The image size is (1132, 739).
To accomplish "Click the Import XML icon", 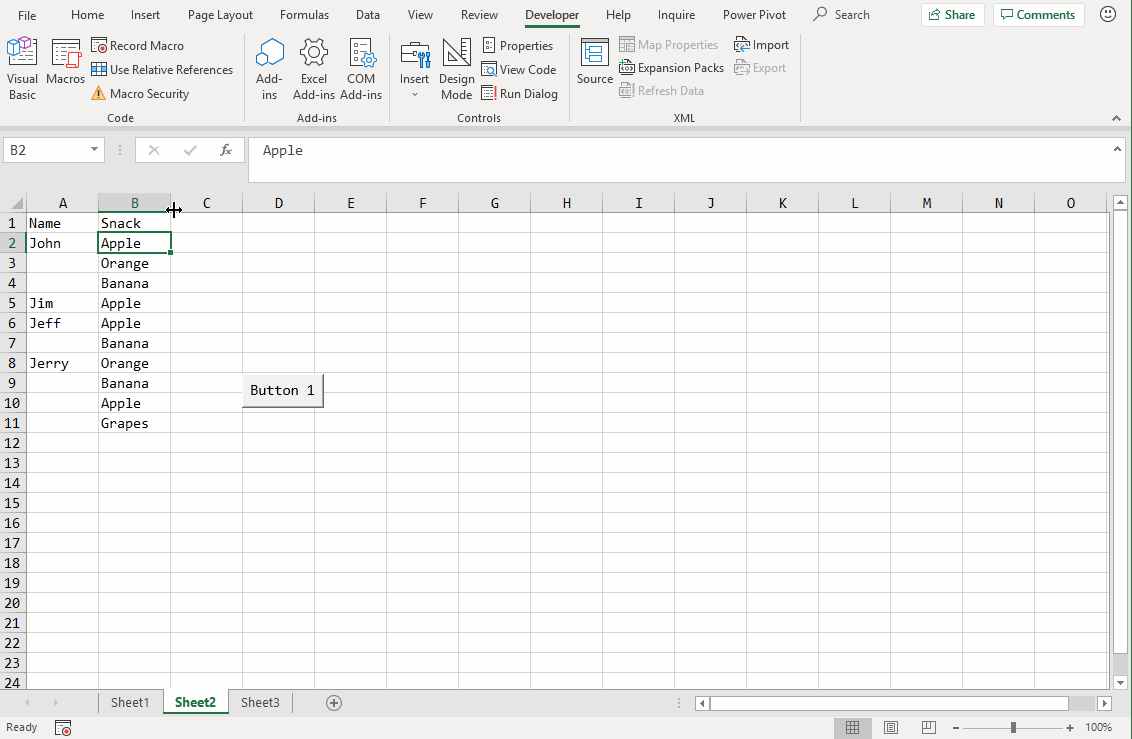I will pyautogui.click(x=742, y=44).
